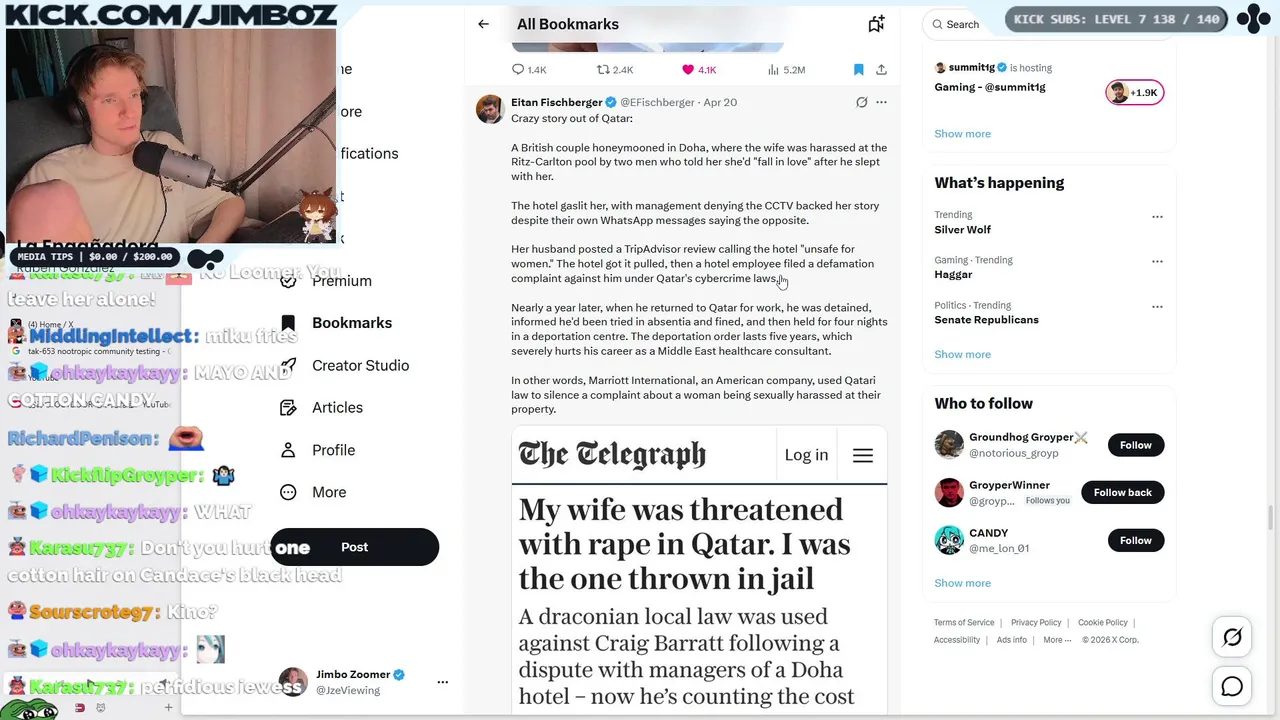
Task: Click the back arrow beside All Bookmarks
Action: [483, 24]
